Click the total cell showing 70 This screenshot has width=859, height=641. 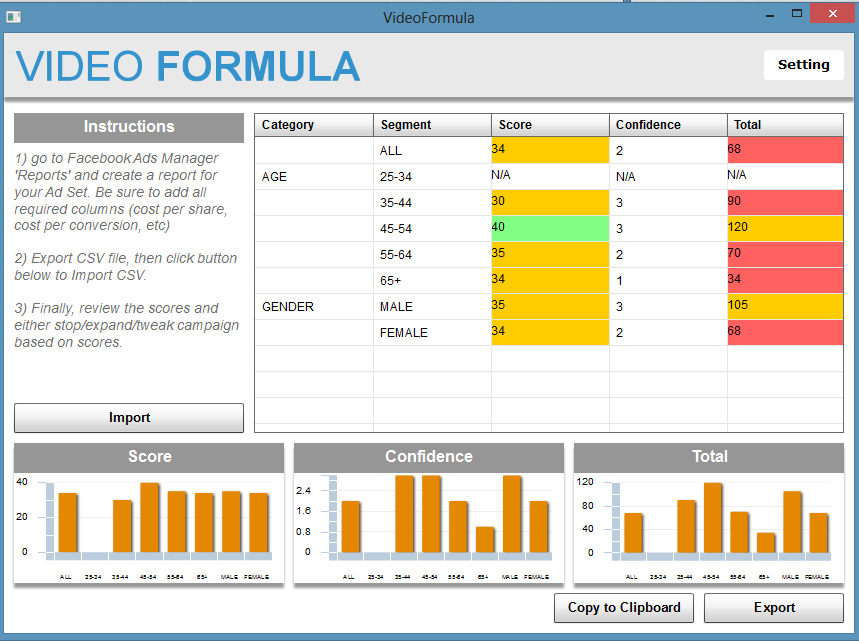785,255
